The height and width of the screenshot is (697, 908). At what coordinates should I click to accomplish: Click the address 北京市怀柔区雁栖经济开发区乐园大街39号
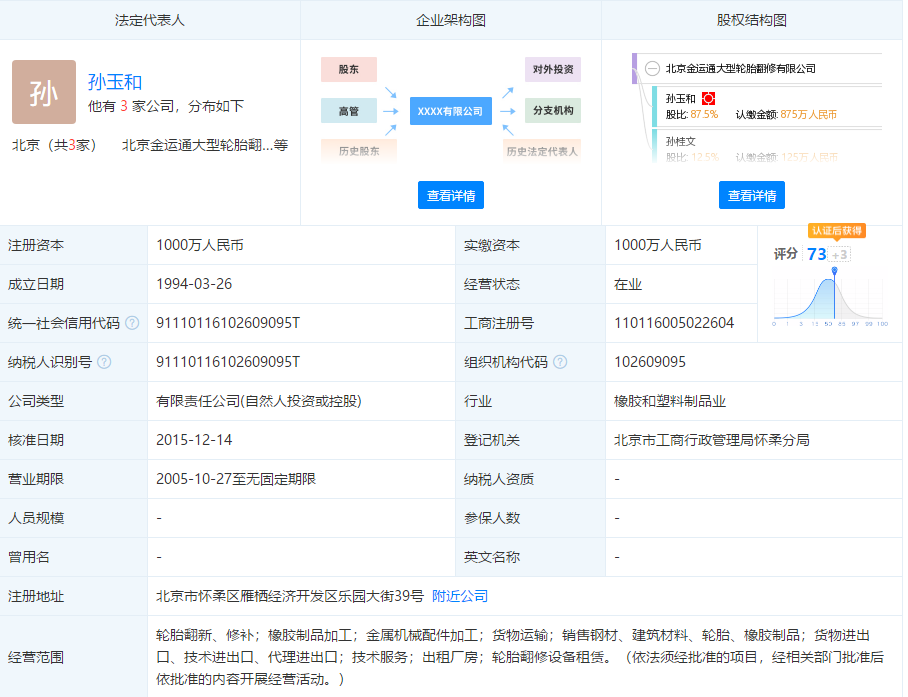[290, 596]
